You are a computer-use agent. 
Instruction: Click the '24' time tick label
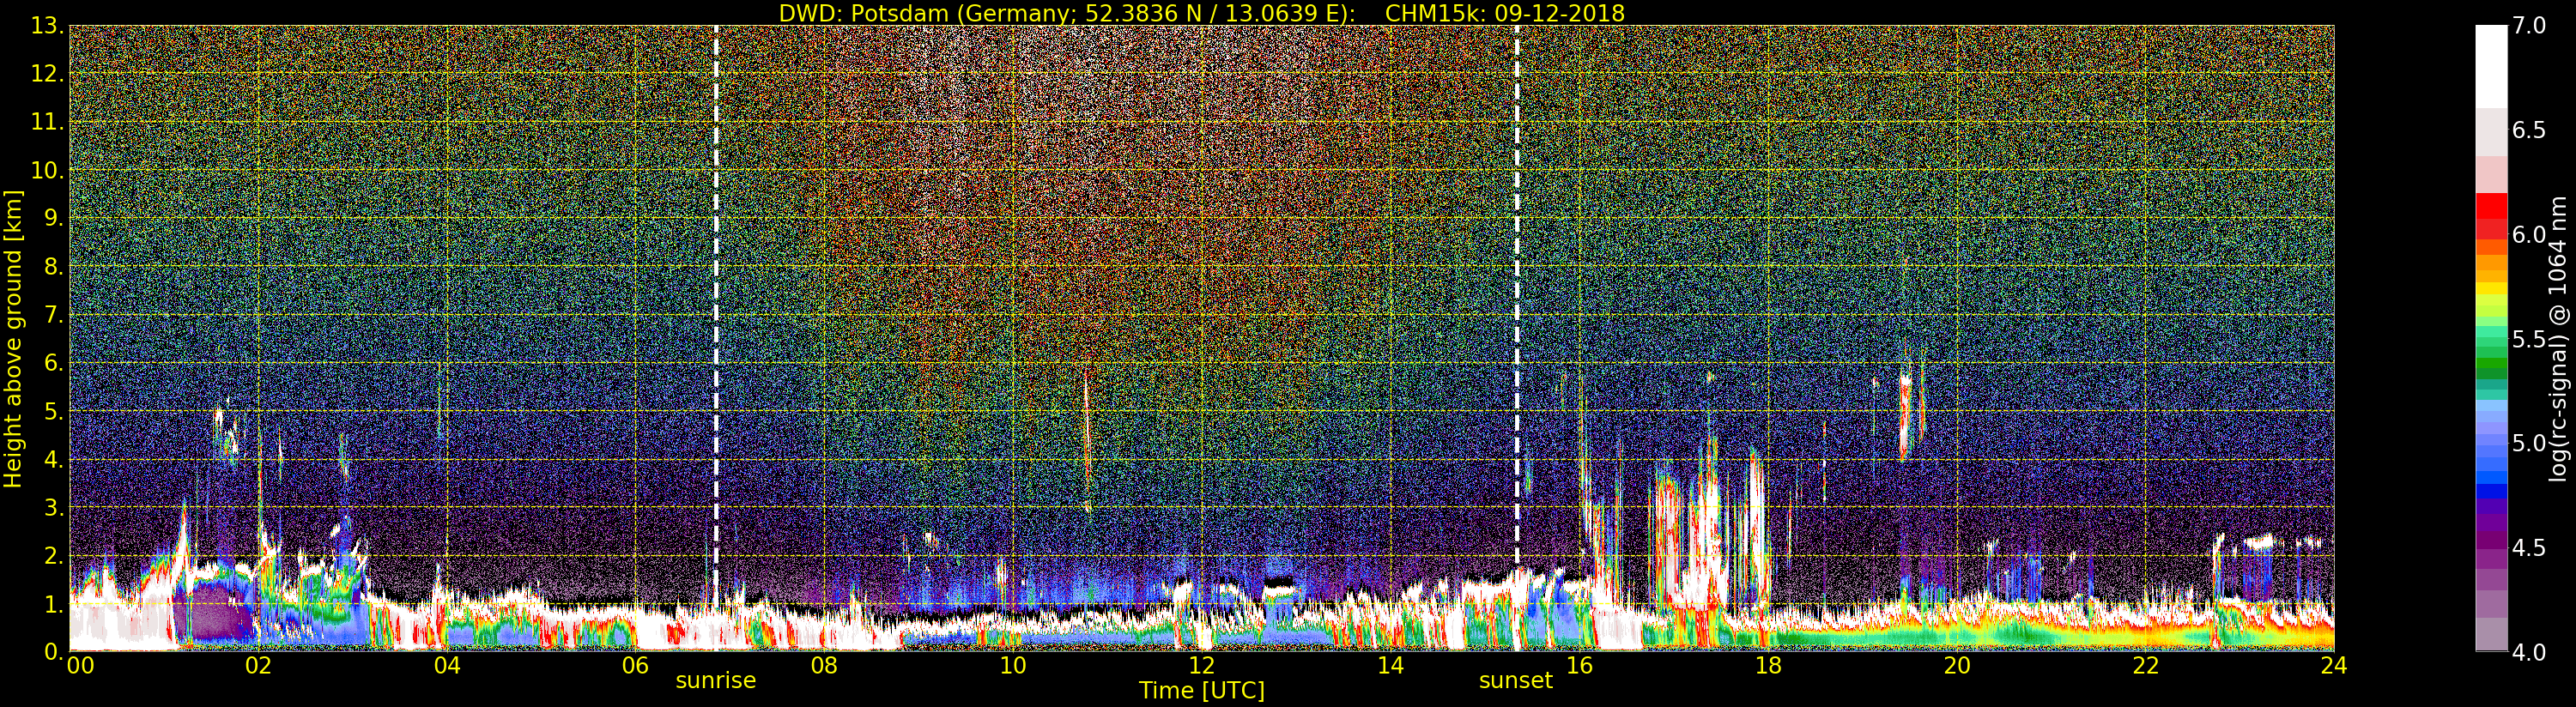click(2334, 665)
